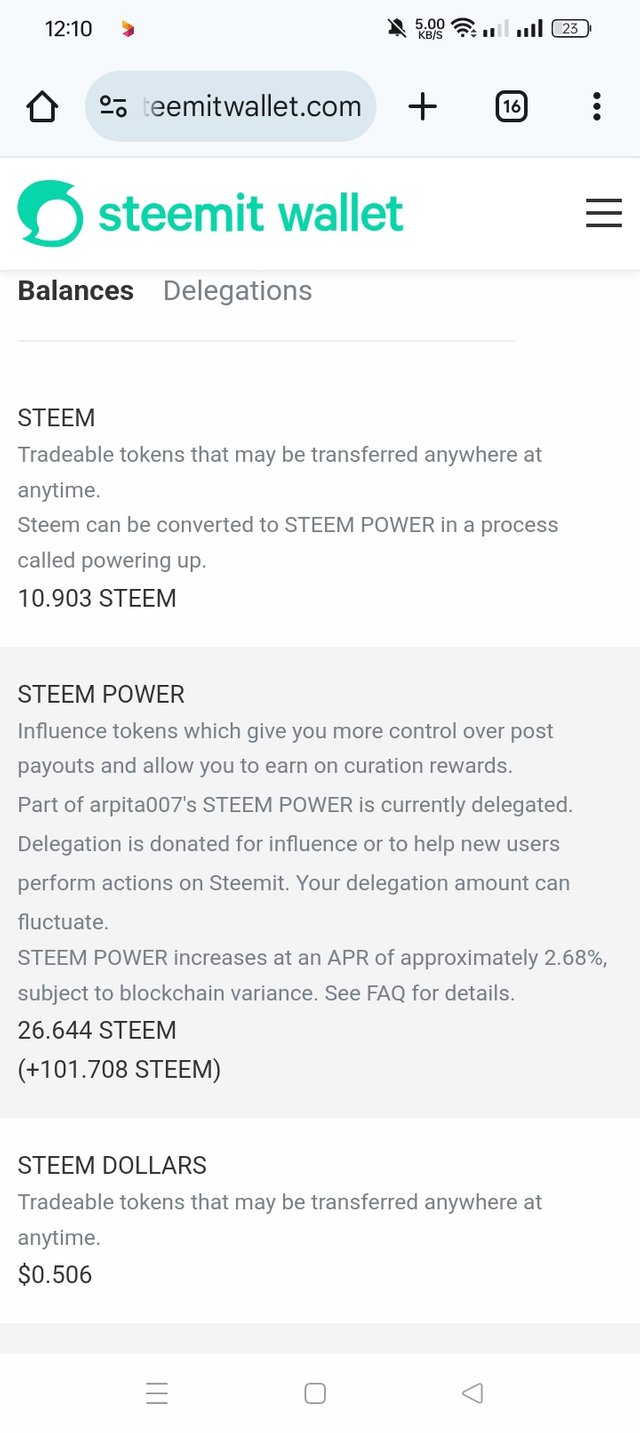The width and height of the screenshot is (640, 1433).
Task: Tap the +101.708 STEEM delegated amount
Action: pos(119,1069)
